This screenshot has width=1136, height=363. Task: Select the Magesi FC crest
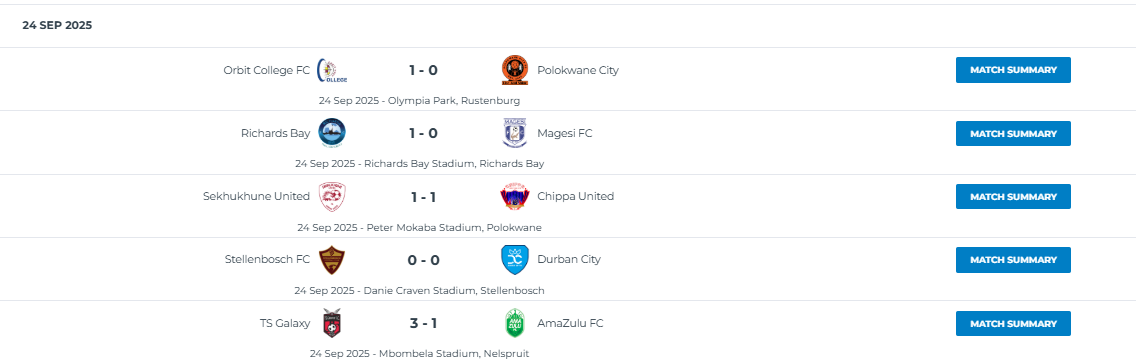pyautogui.click(x=514, y=133)
